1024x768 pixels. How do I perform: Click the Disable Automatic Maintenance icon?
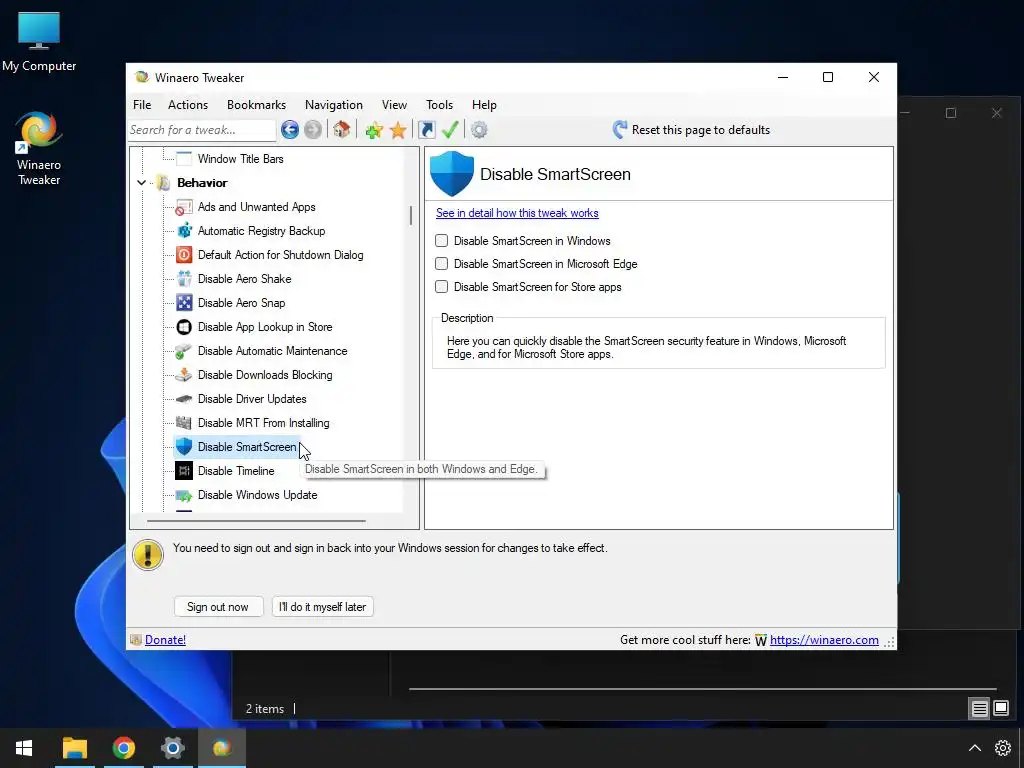coord(184,351)
